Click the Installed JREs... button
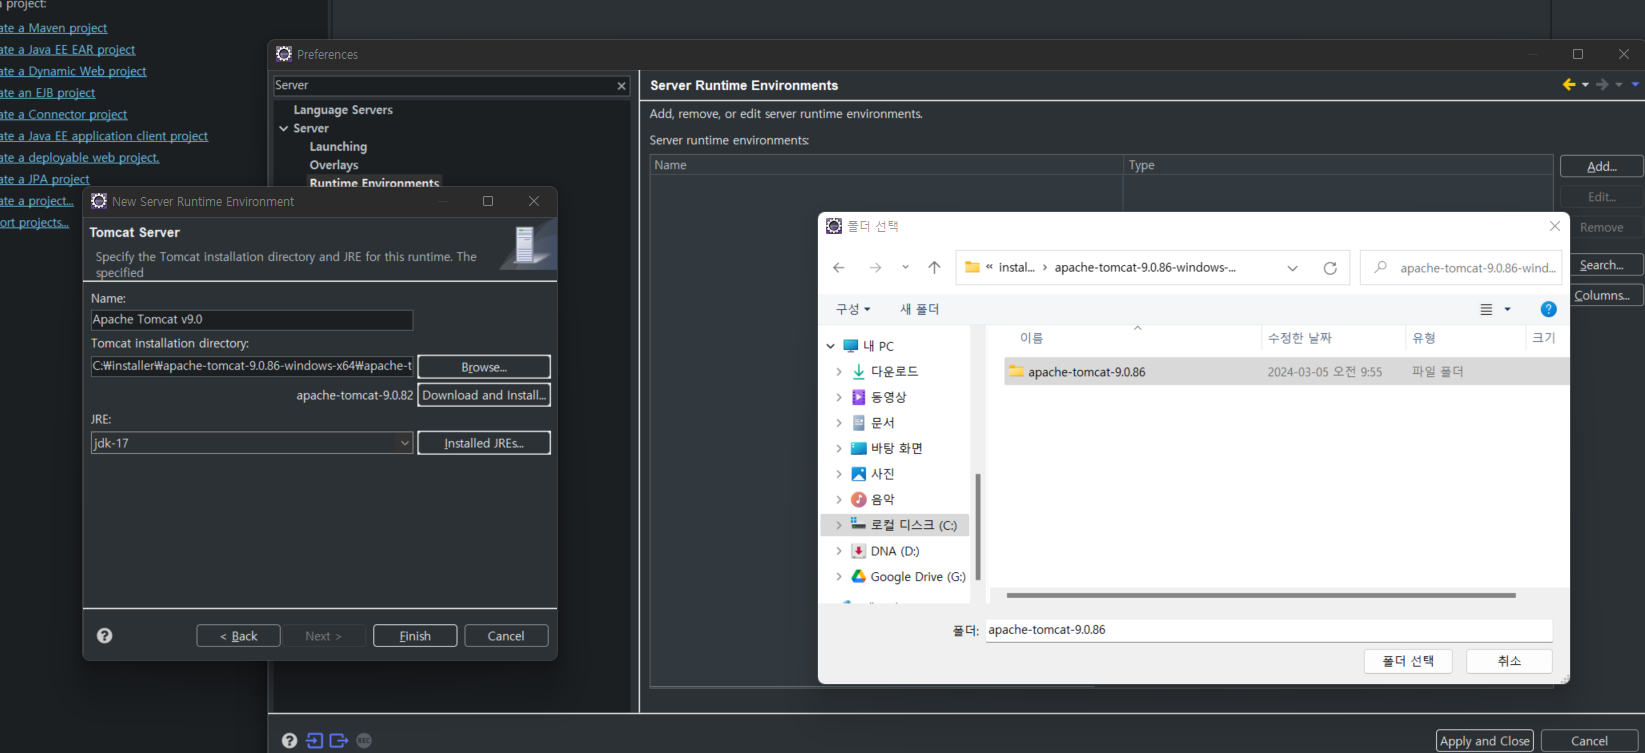1645x753 pixels. pyautogui.click(x=484, y=443)
